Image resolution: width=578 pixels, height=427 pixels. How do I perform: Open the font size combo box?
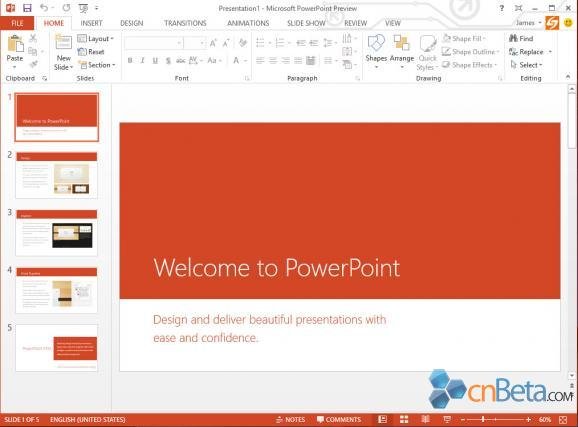[x=195, y=43]
